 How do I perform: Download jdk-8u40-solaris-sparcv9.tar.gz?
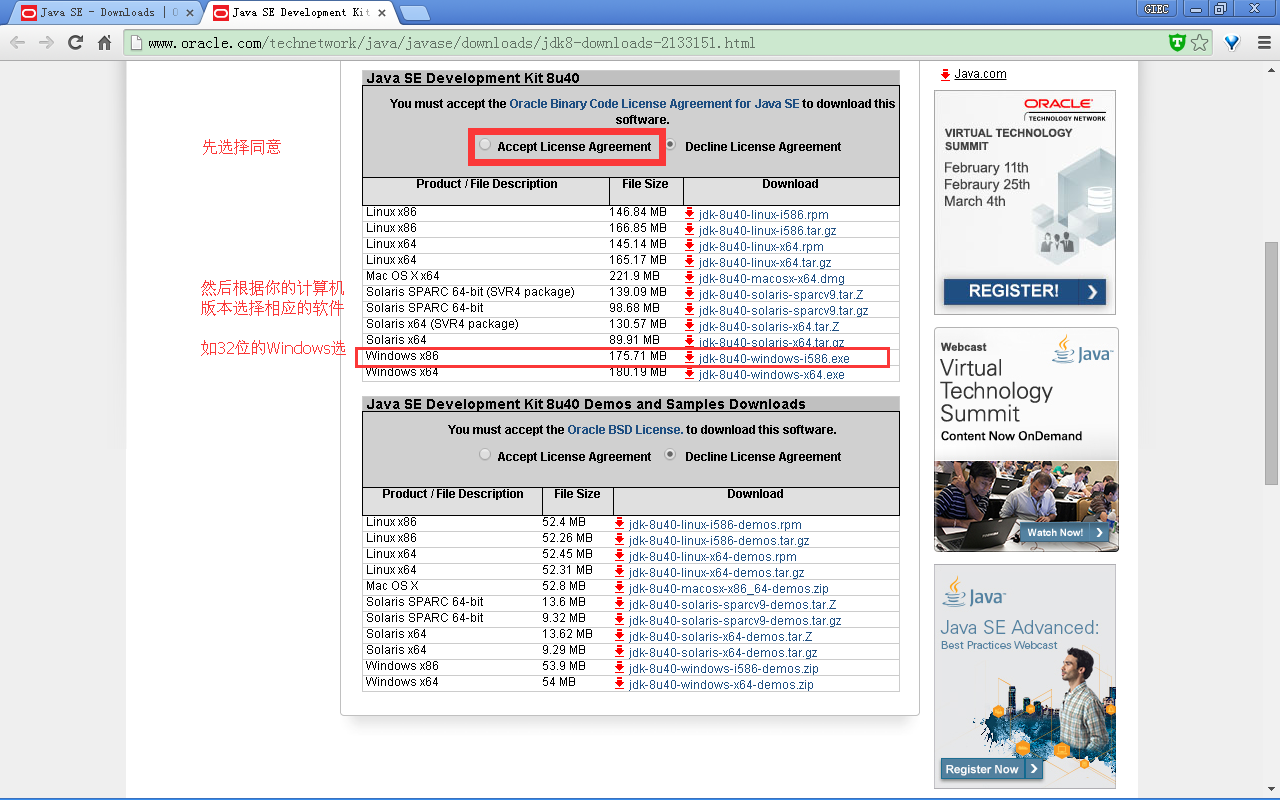[x=783, y=311]
